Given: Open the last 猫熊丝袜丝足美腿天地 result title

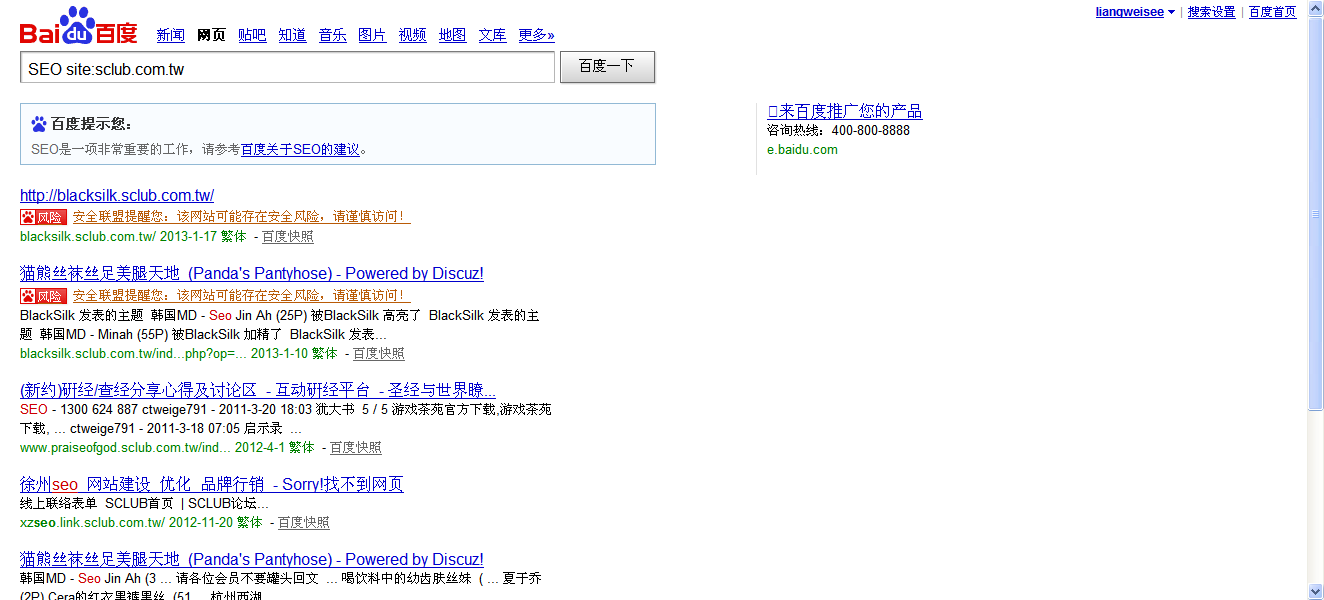Looking at the screenshot, I should coord(252,559).
